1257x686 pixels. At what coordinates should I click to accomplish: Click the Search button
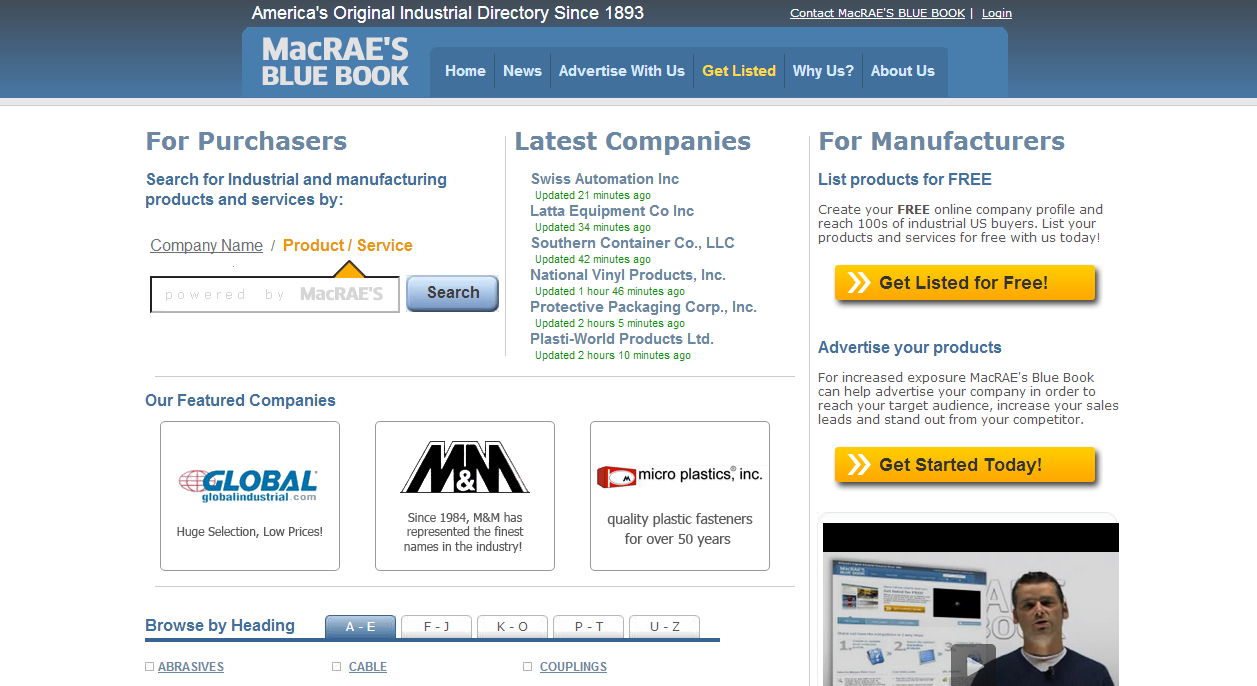(453, 293)
